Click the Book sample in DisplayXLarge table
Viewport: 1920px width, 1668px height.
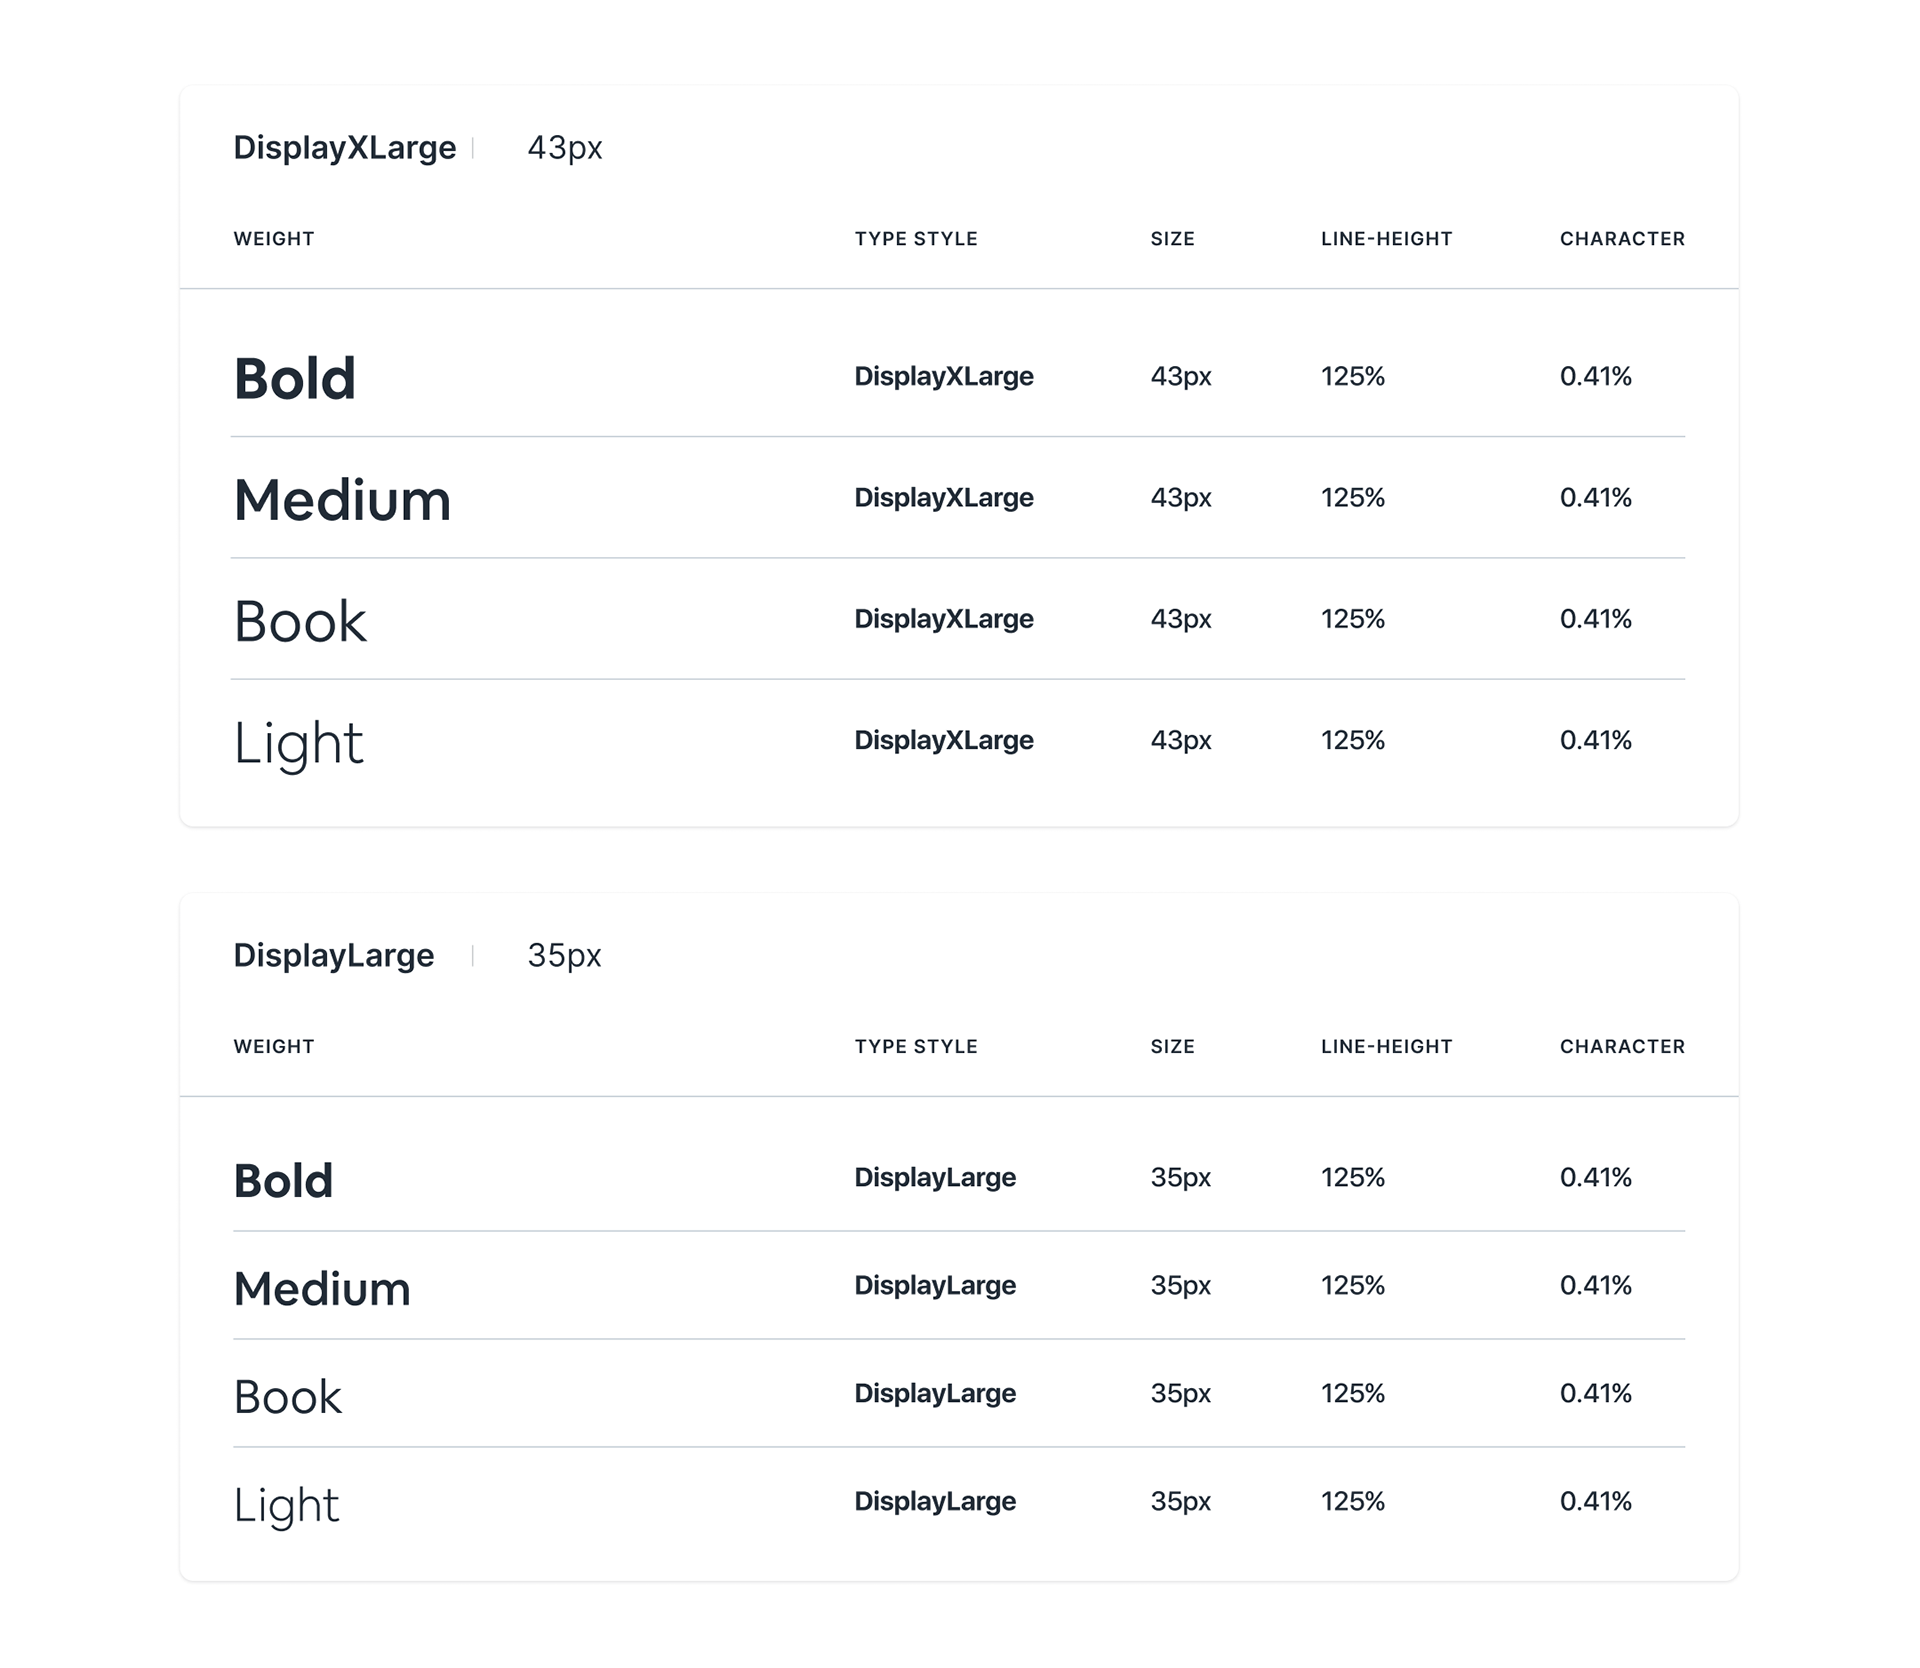pyautogui.click(x=300, y=622)
